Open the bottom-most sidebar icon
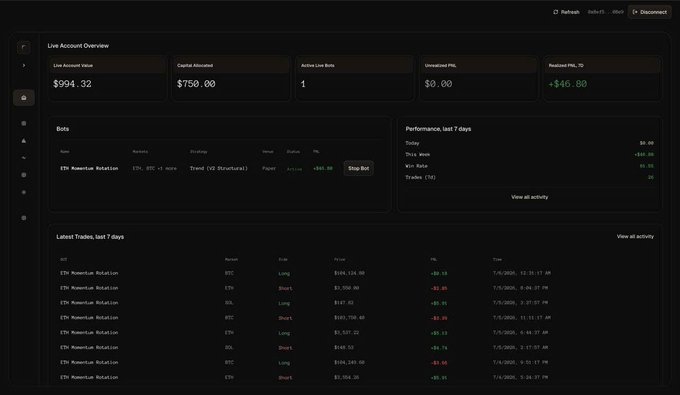 pyautogui.click(x=24, y=218)
